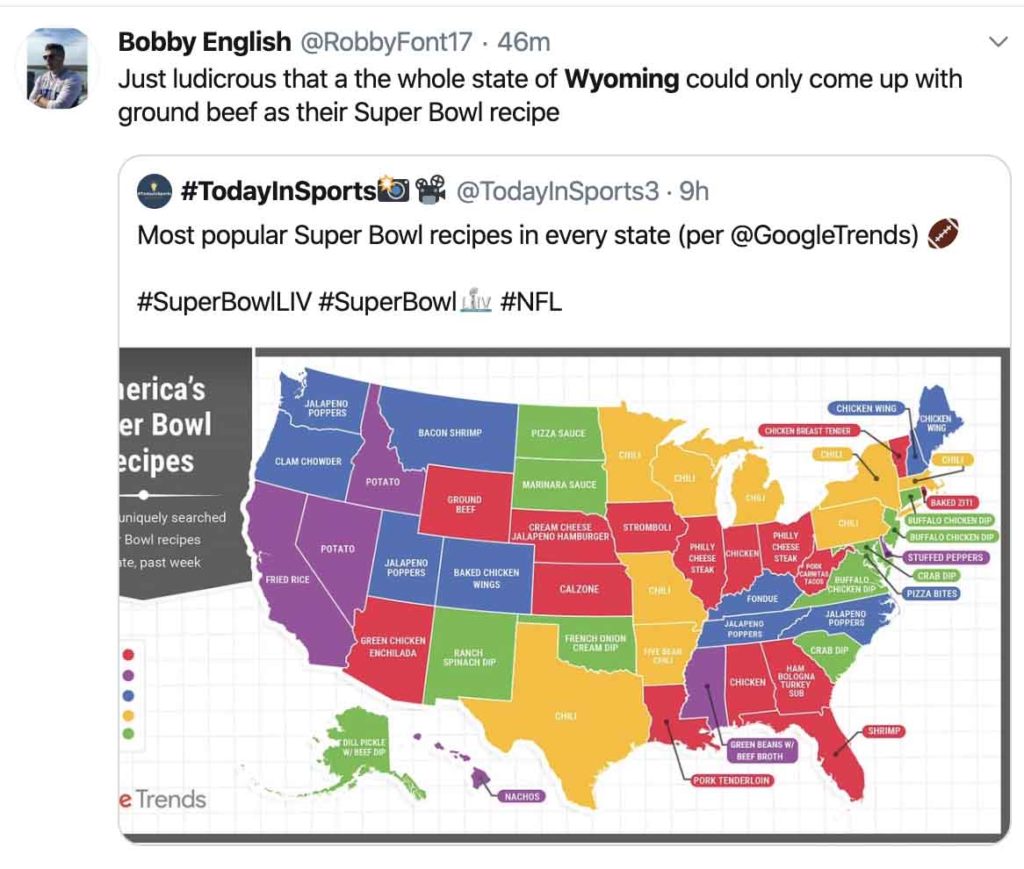Click the Nachos label for Hawaii
Screen dimensions: 1024x869
pos(522,796)
